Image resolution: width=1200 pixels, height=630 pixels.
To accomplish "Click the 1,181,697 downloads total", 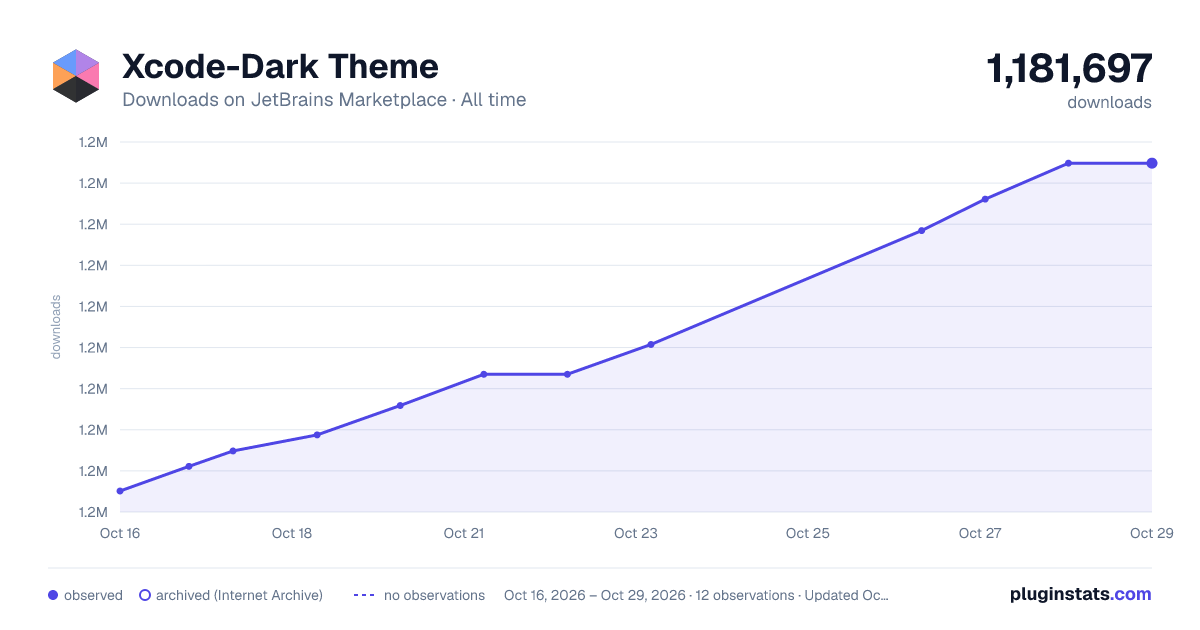I will 1069,68.
